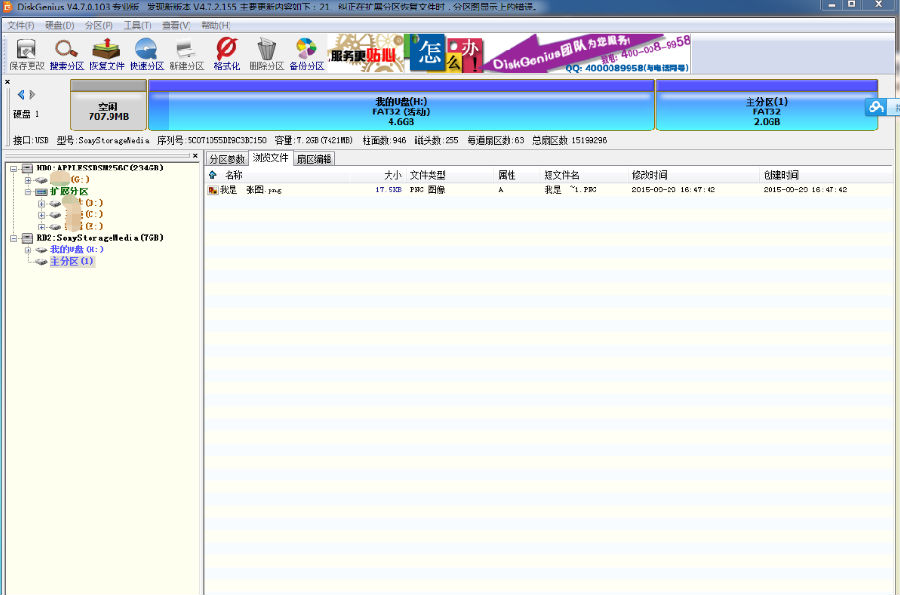Click the serial number text 5C07105SDF9C3BC150
Screen dimensions: 900x595
tap(227, 141)
